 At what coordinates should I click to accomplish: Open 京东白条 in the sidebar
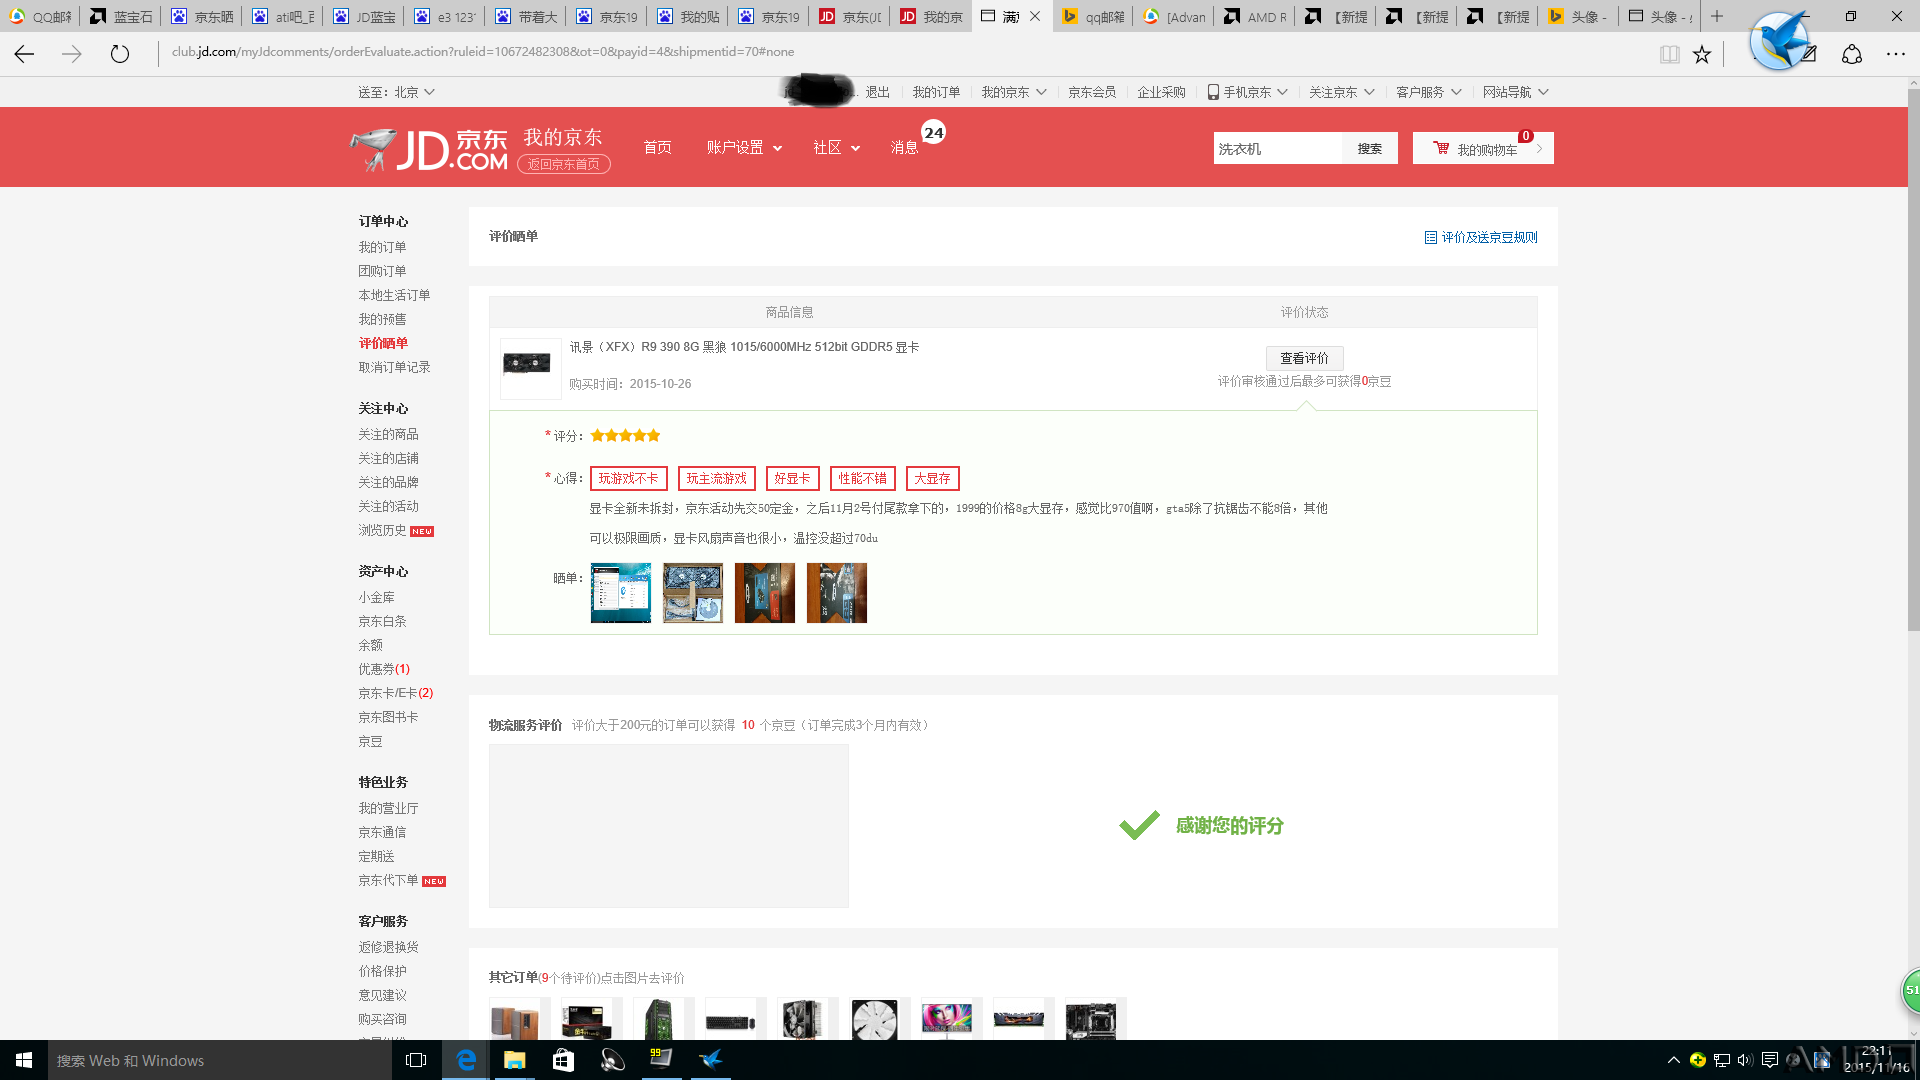382,621
